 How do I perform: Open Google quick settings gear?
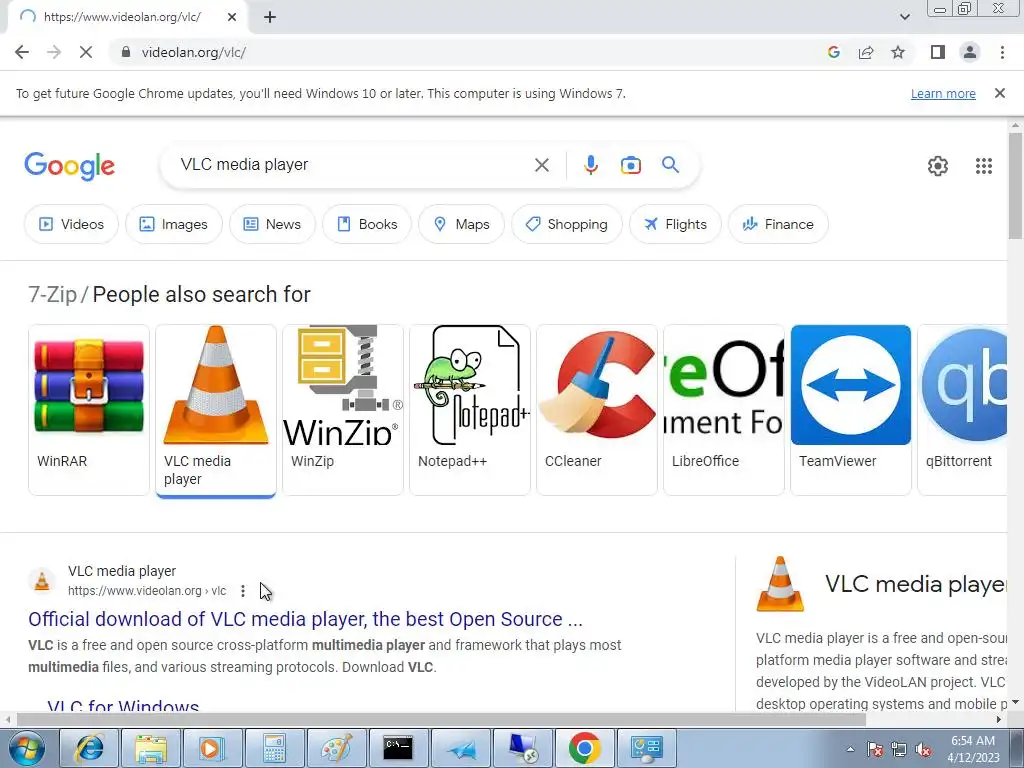938,166
